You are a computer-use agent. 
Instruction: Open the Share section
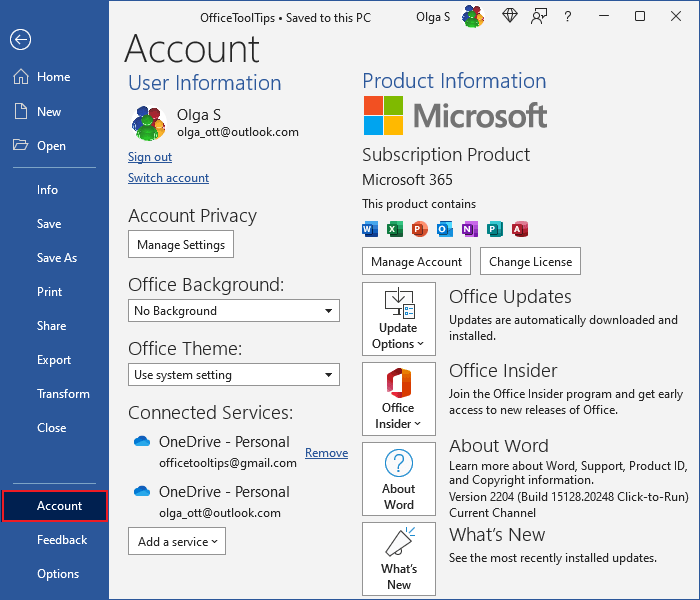click(51, 326)
